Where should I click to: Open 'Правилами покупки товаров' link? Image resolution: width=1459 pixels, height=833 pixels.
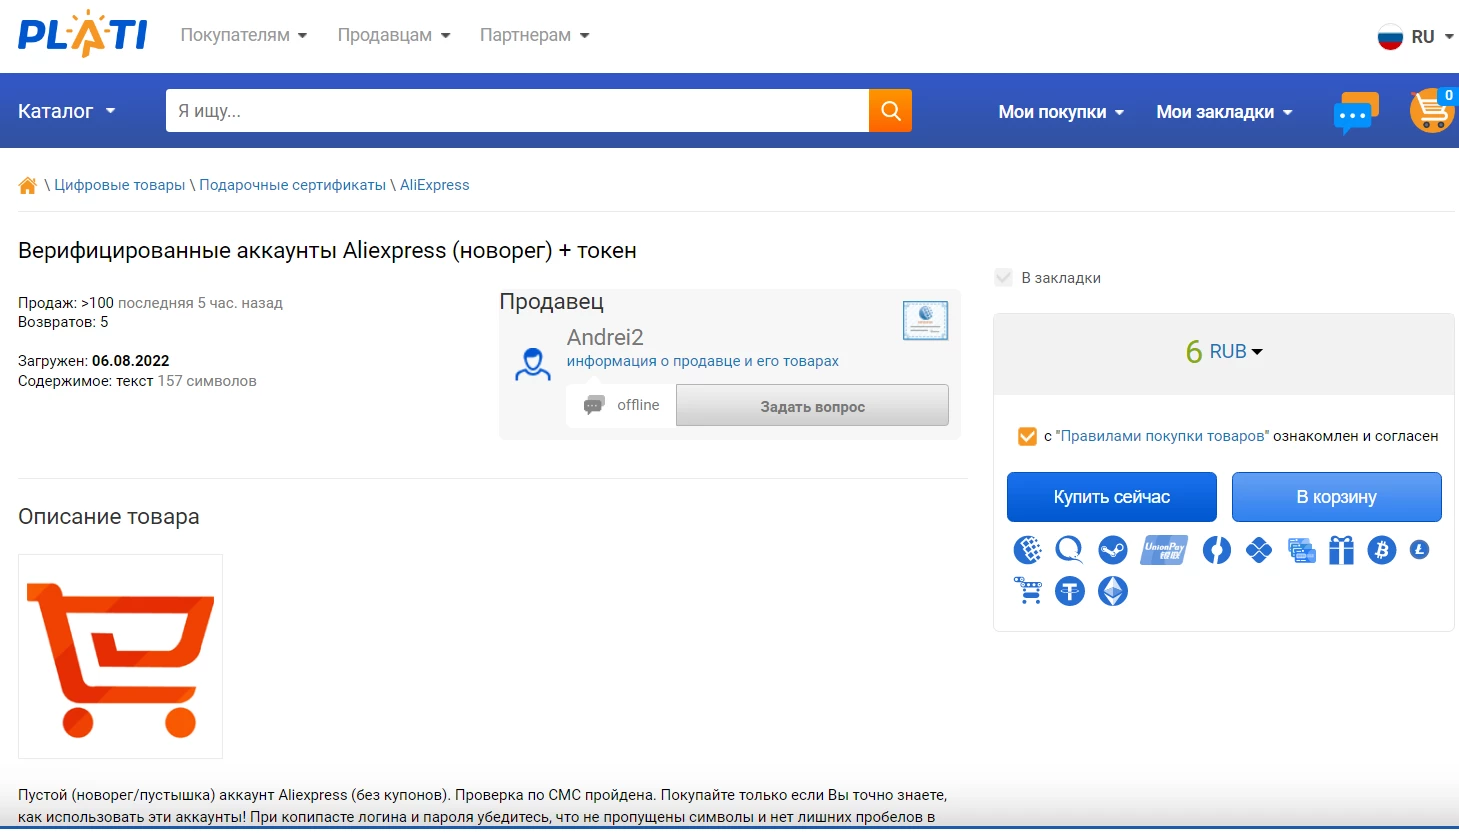click(x=1162, y=436)
